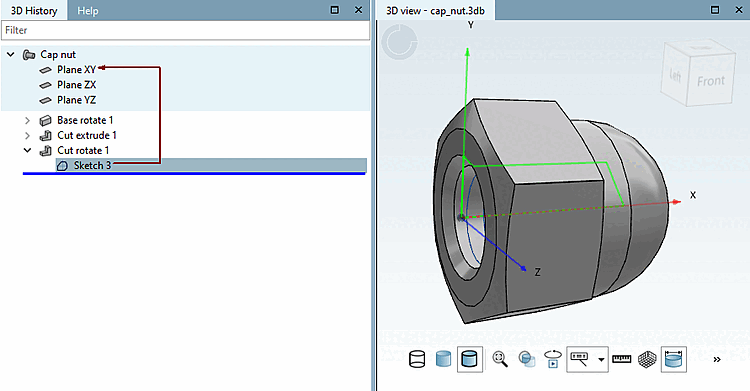Image resolution: width=750 pixels, height=391 pixels.
Task: Click the Base rotate 1 feature icon
Action: coord(45,120)
